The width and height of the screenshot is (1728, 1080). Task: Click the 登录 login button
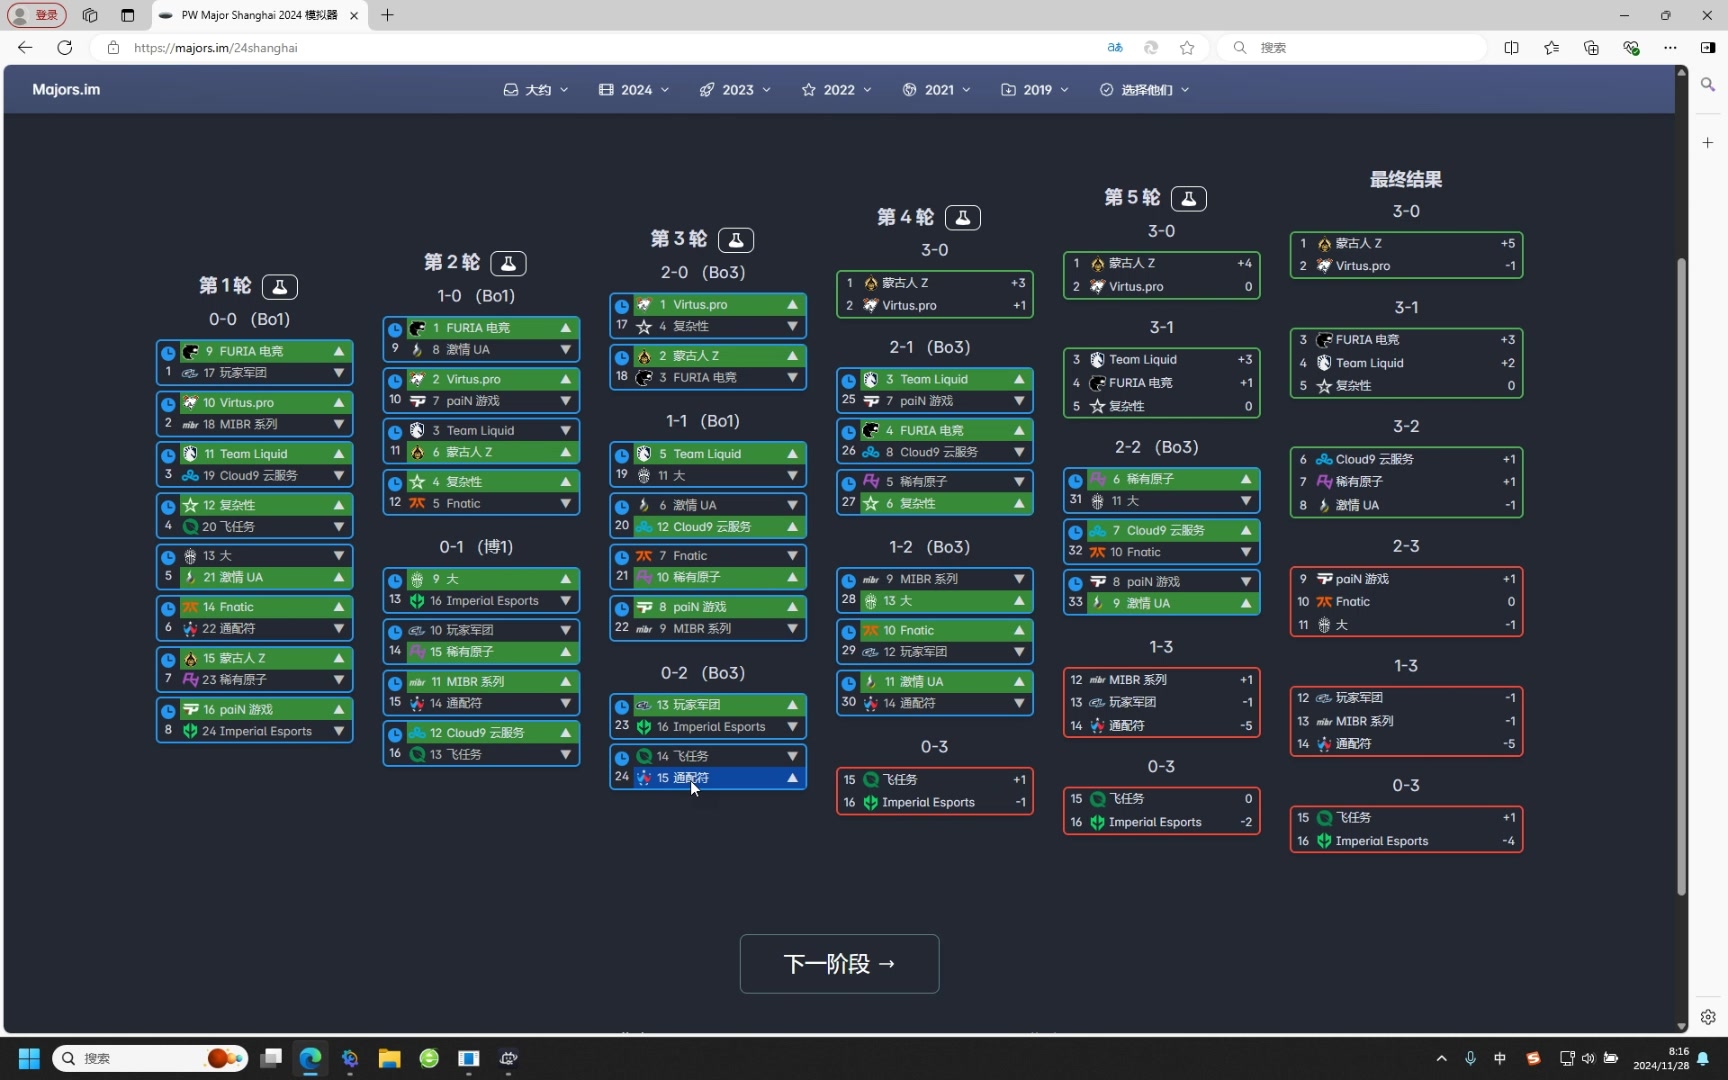pyautogui.click(x=37, y=15)
